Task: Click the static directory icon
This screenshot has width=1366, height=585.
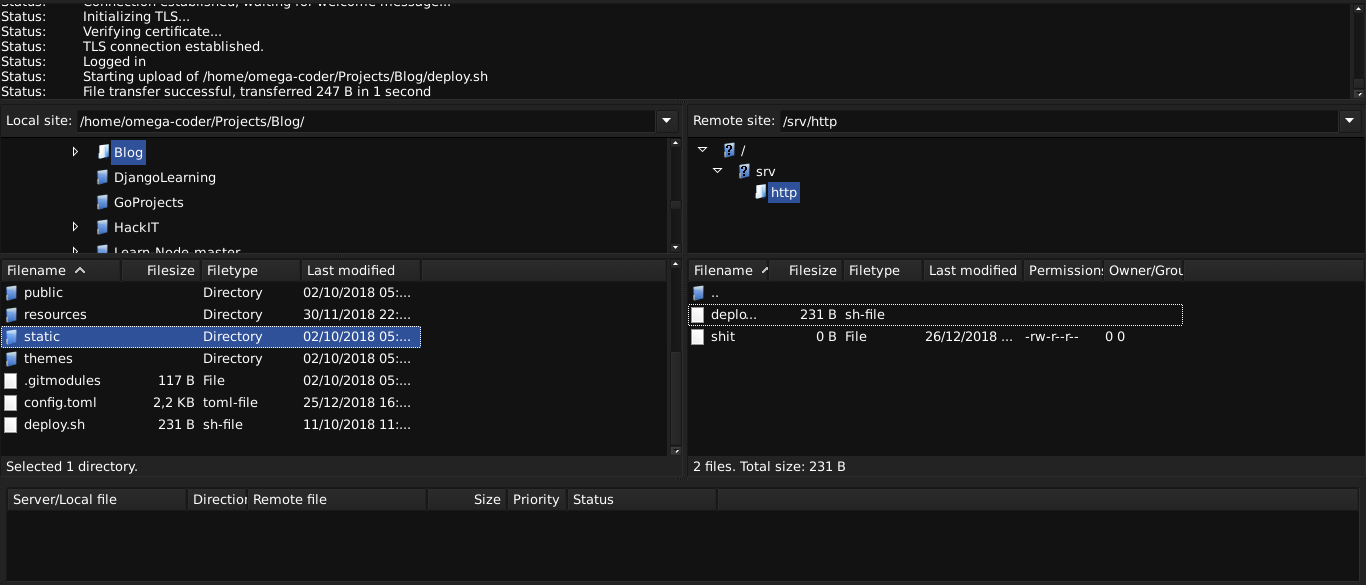Action: tap(10, 336)
